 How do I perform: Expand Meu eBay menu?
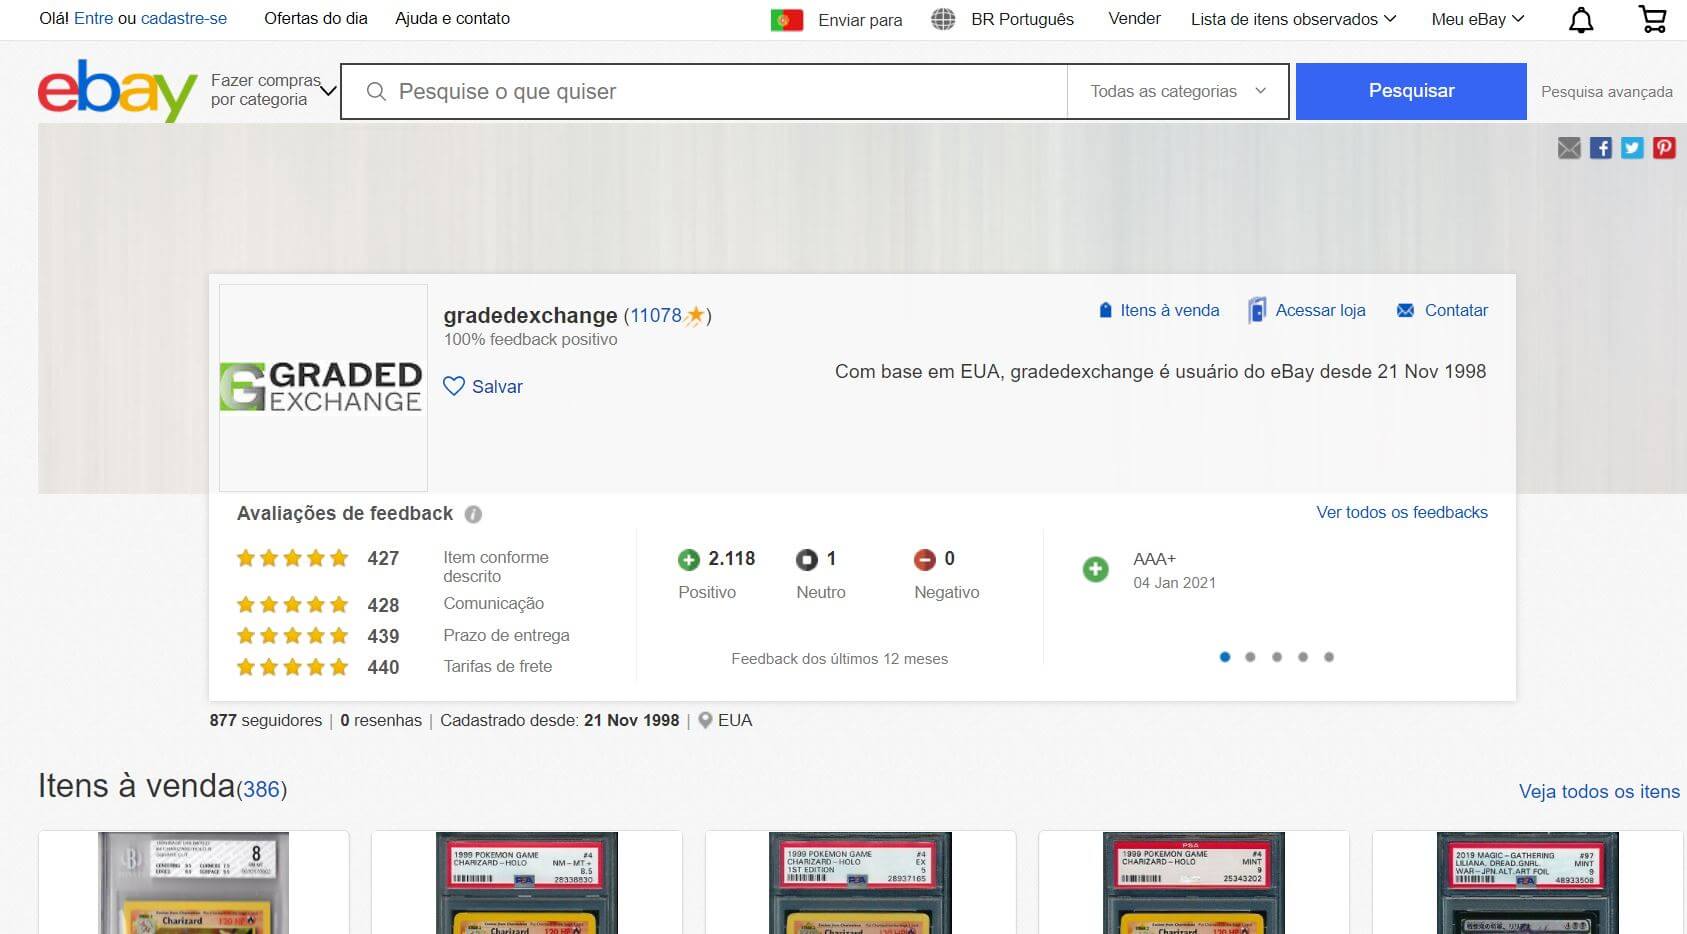[x=1477, y=19]
